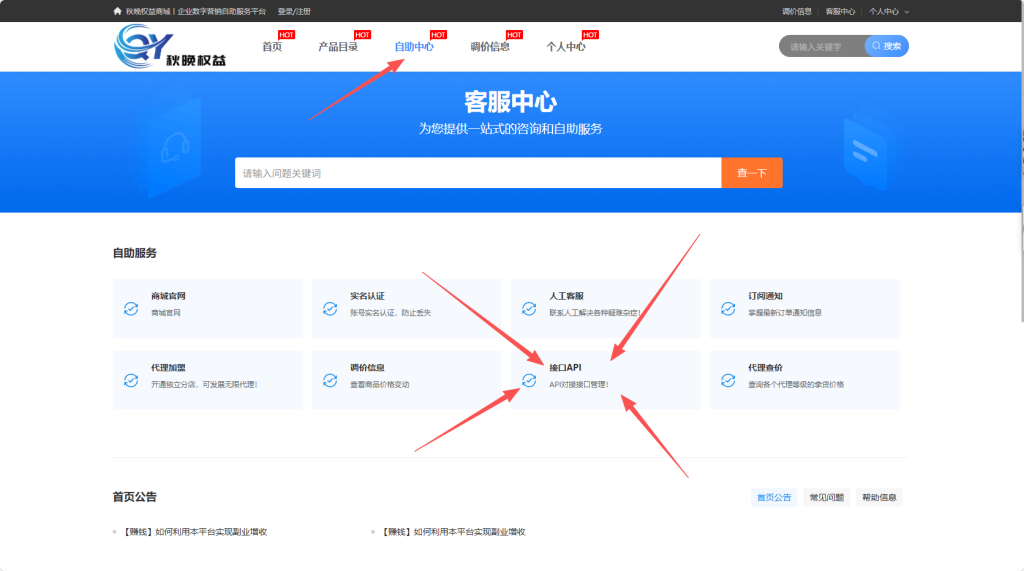Click the blue 搜索 button
This screenshot has width=1024, height=571.
point(887,46)
